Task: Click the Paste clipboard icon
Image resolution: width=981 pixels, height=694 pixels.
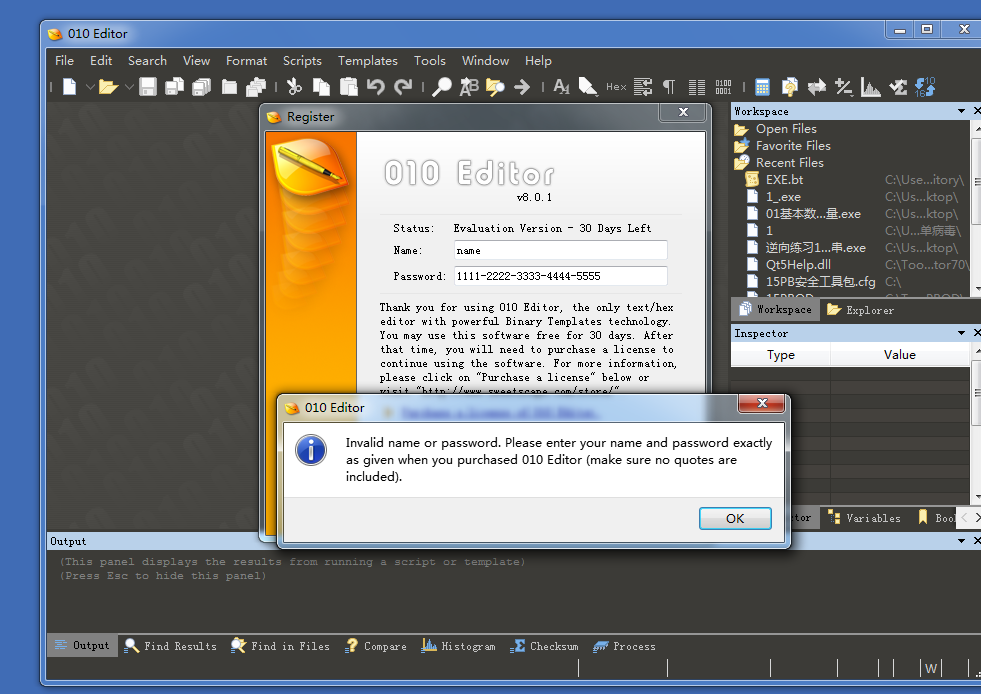Action: coord(348,87)
